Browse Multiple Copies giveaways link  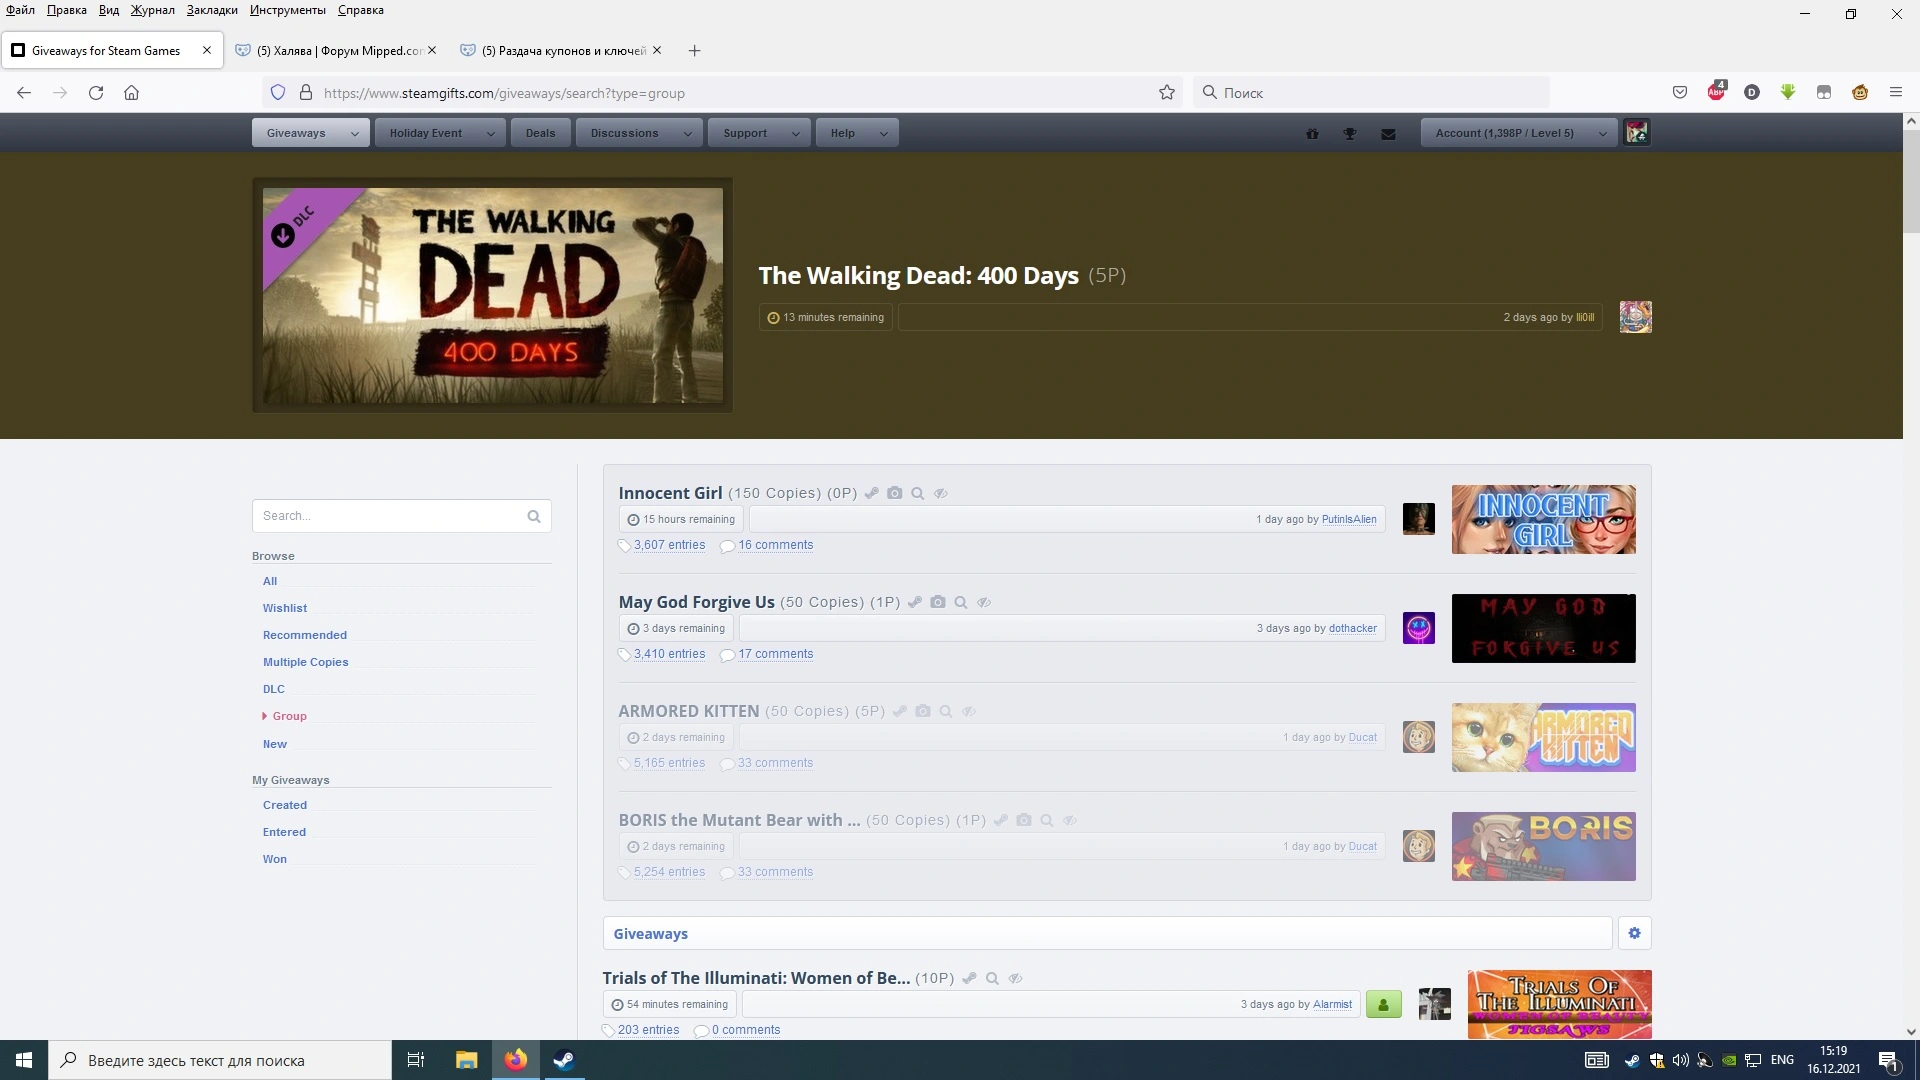[306, 662]
